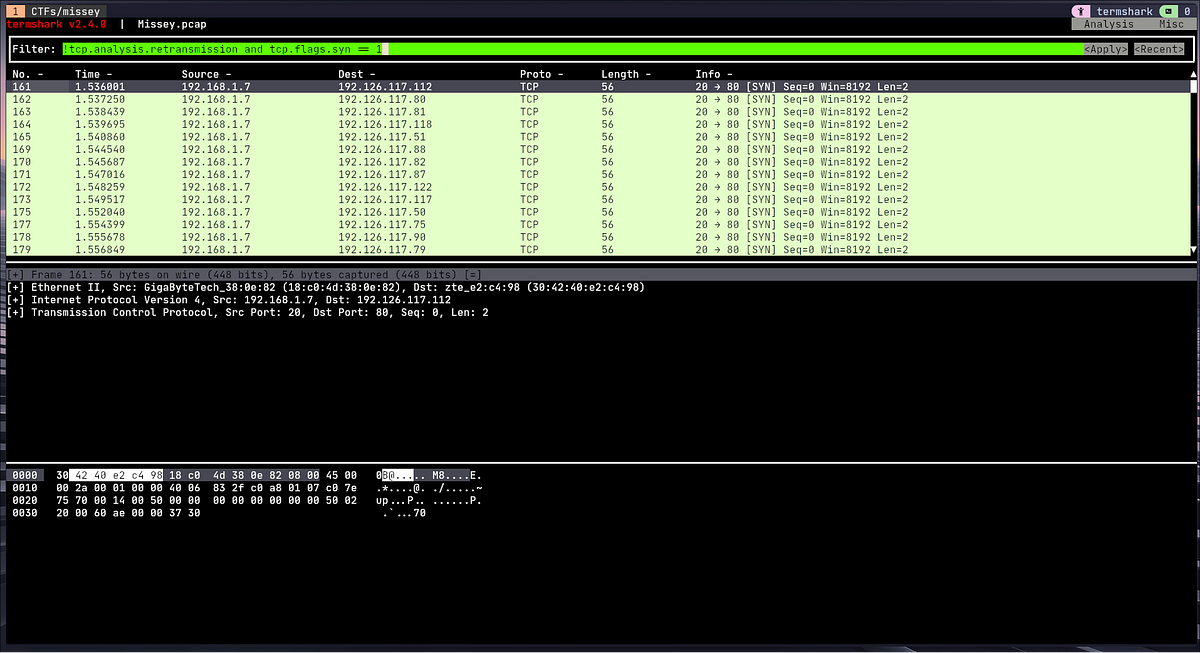
Task: Click destination 192.126.117.112 cell
Action: point(385,87)
